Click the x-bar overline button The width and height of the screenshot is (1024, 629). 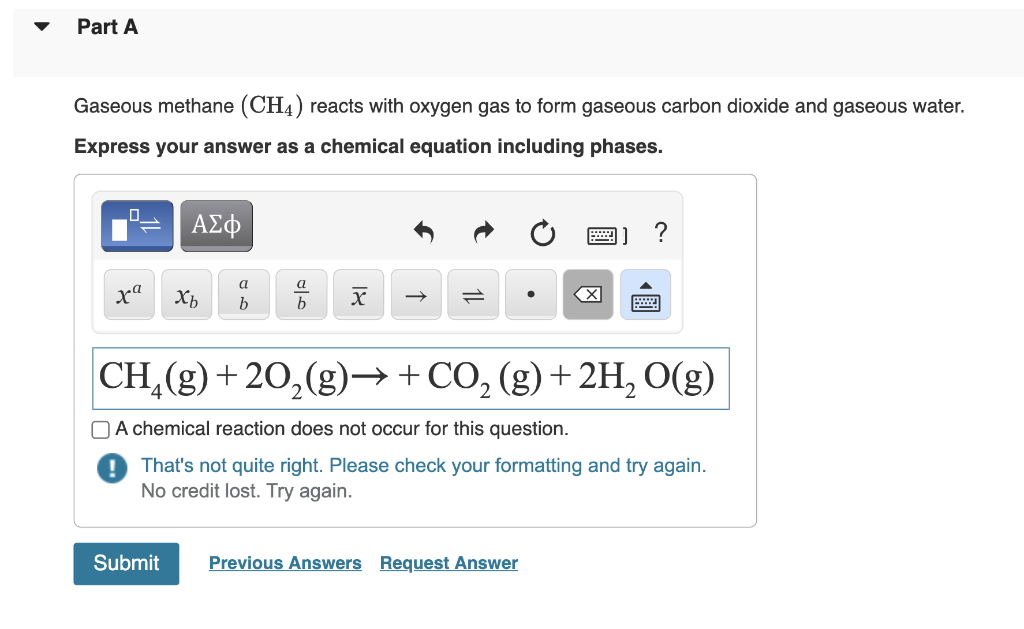point(358,295)
